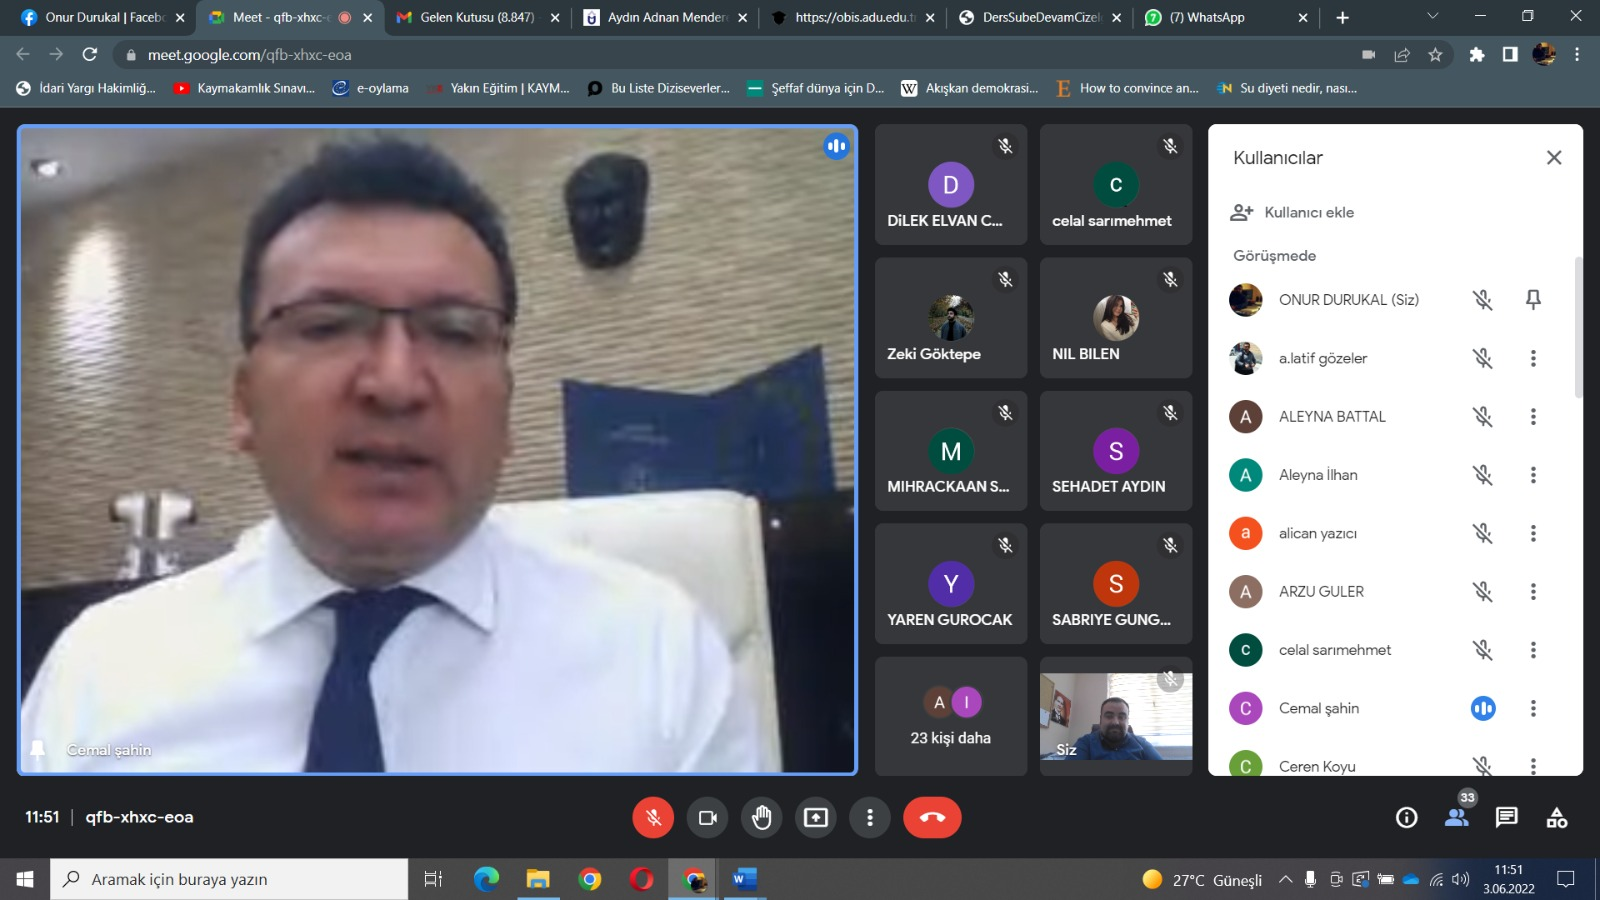
Task: Mute a.latif gözeler's microphone
Action: point(1482,358)
